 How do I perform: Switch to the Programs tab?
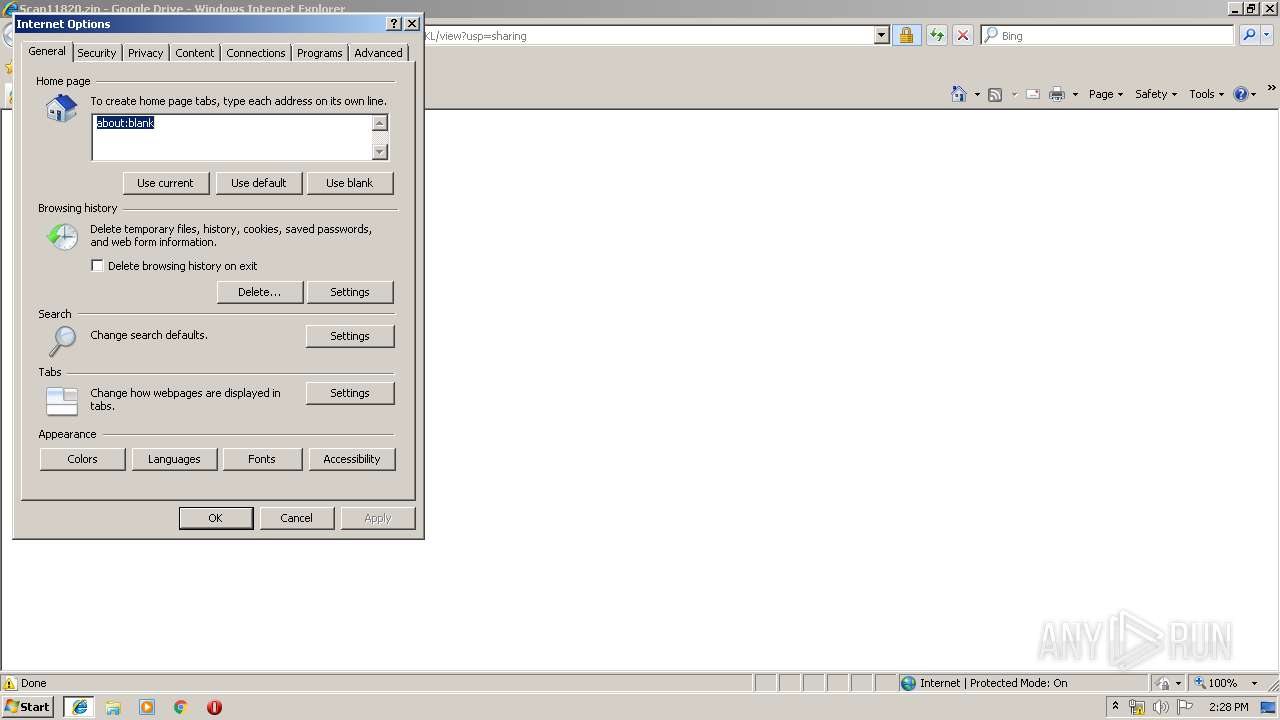(320, 53)
